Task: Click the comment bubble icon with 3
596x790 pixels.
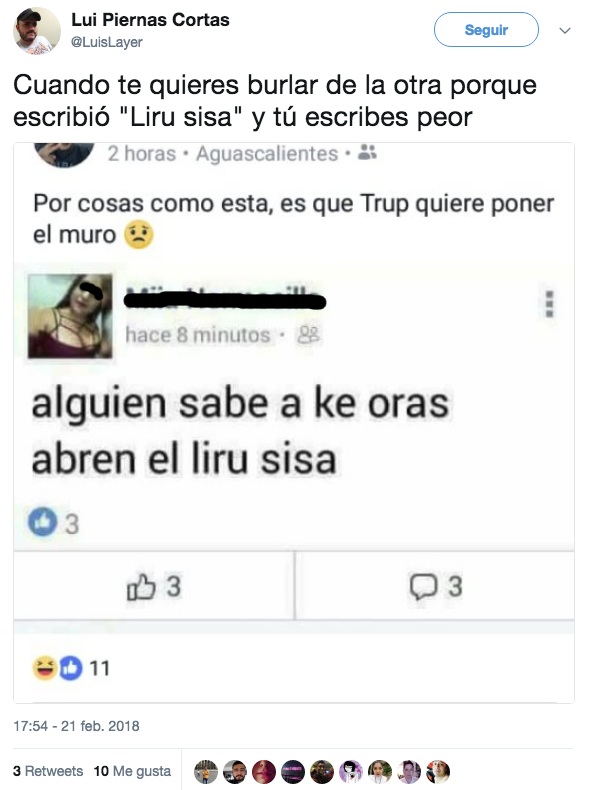Action: [436, 586]
